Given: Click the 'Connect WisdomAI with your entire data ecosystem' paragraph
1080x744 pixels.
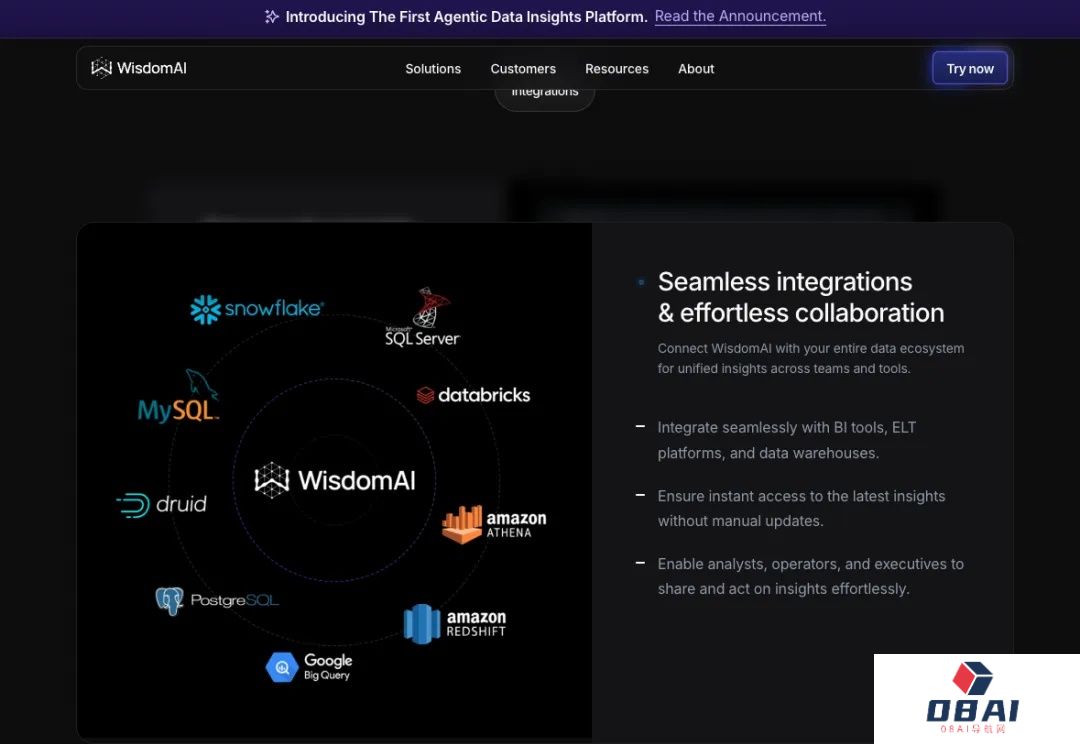Looking at the screenshot, I should pos(811,358).
